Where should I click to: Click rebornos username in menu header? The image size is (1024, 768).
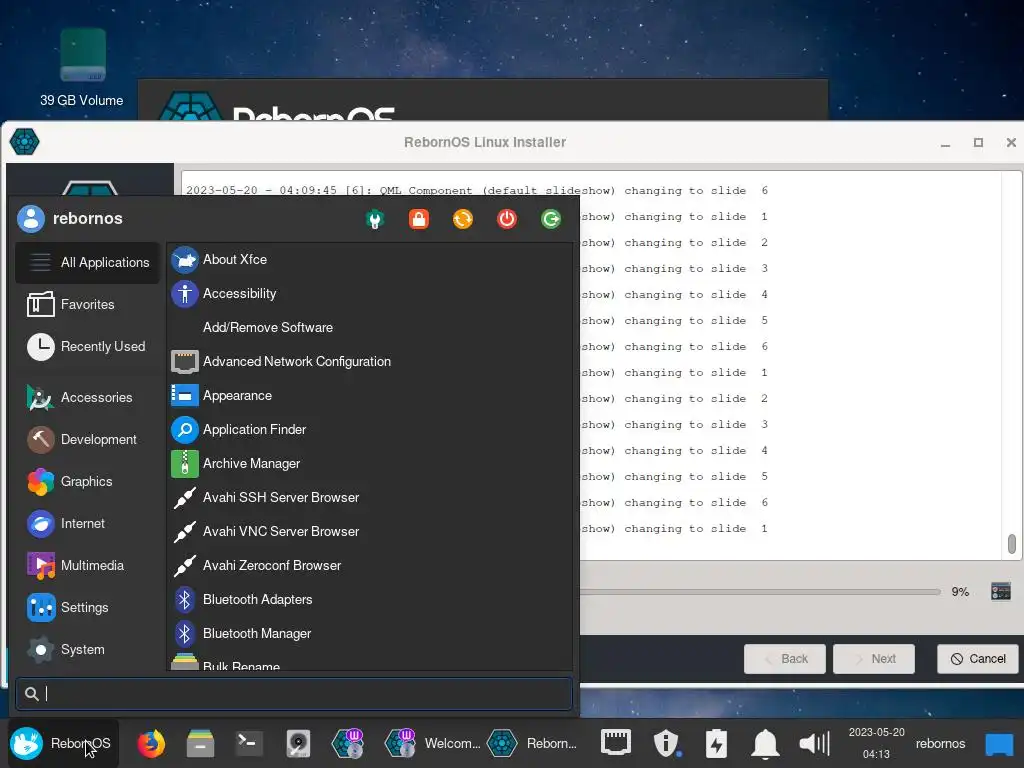[x=88, y=219]
